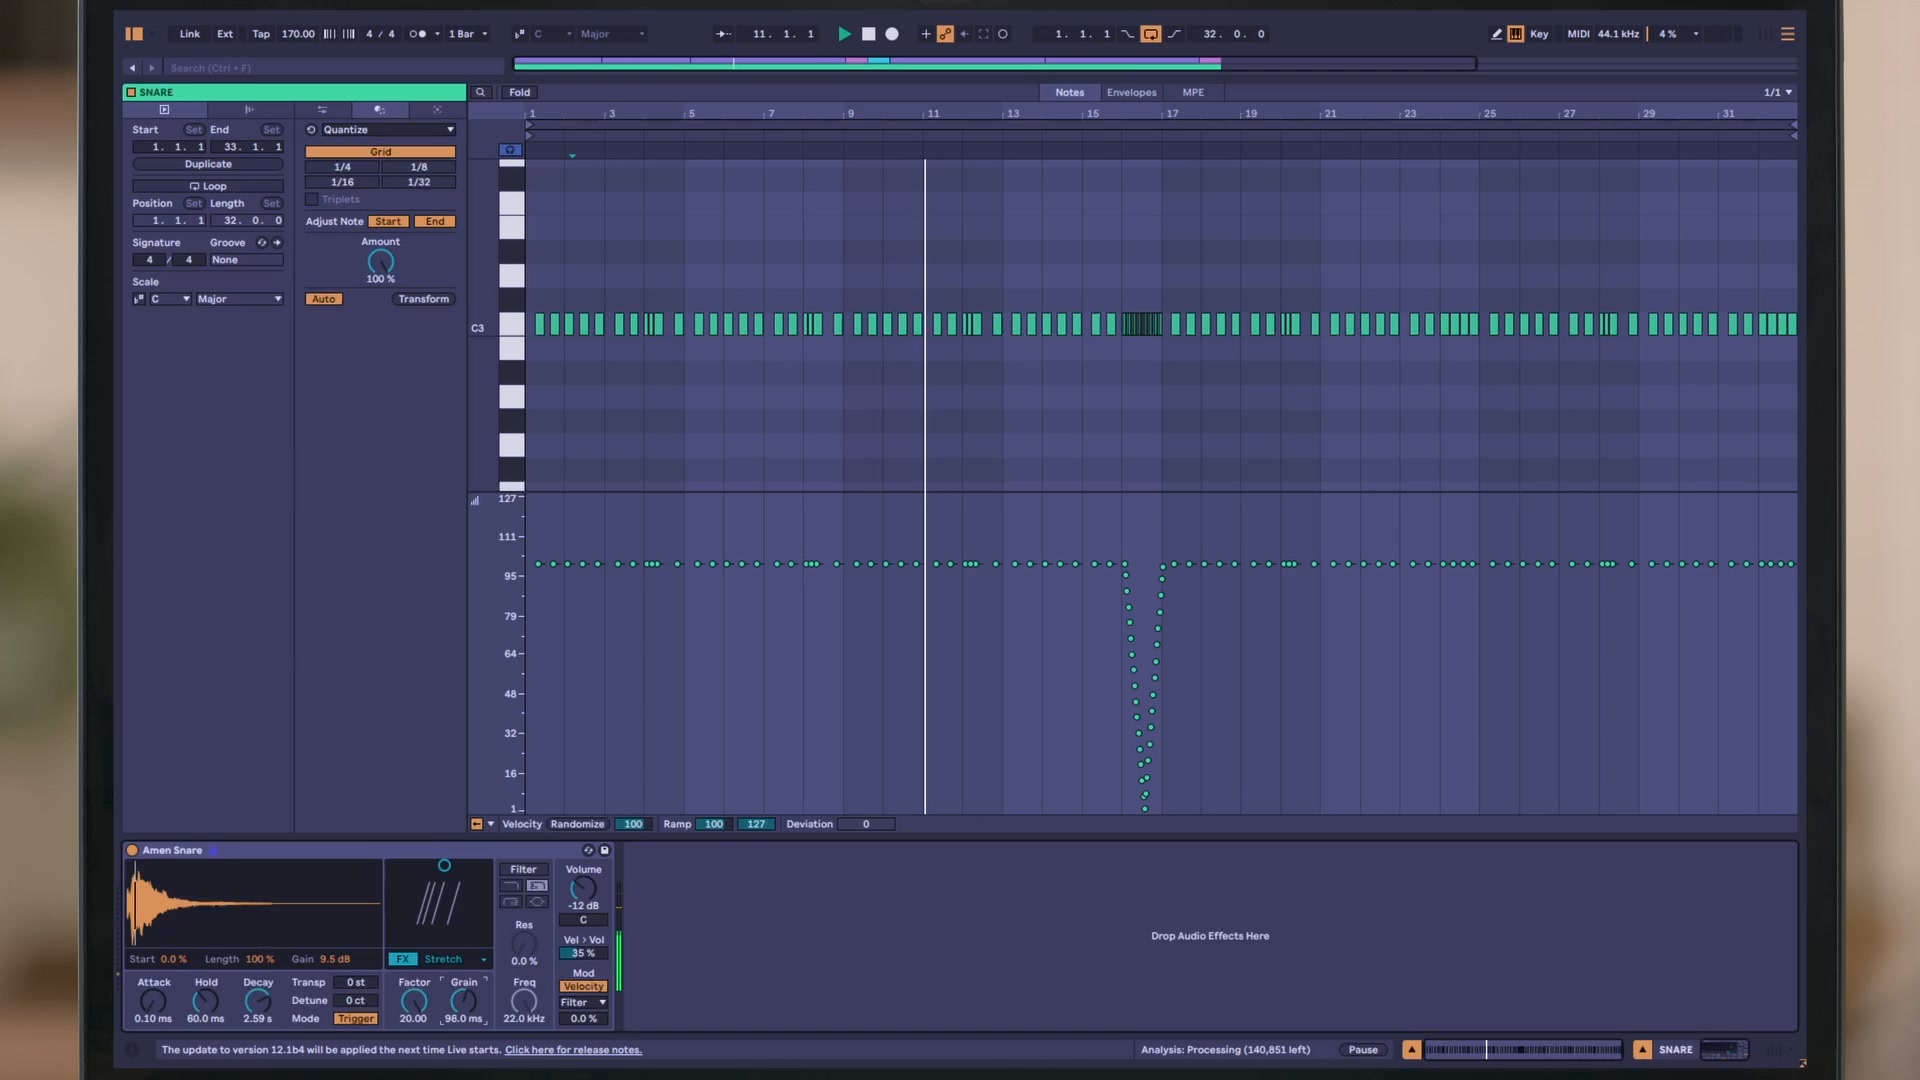Click the Session Record circle icon
The height and width of the screenshot is (1080, 1920).
1003,34
